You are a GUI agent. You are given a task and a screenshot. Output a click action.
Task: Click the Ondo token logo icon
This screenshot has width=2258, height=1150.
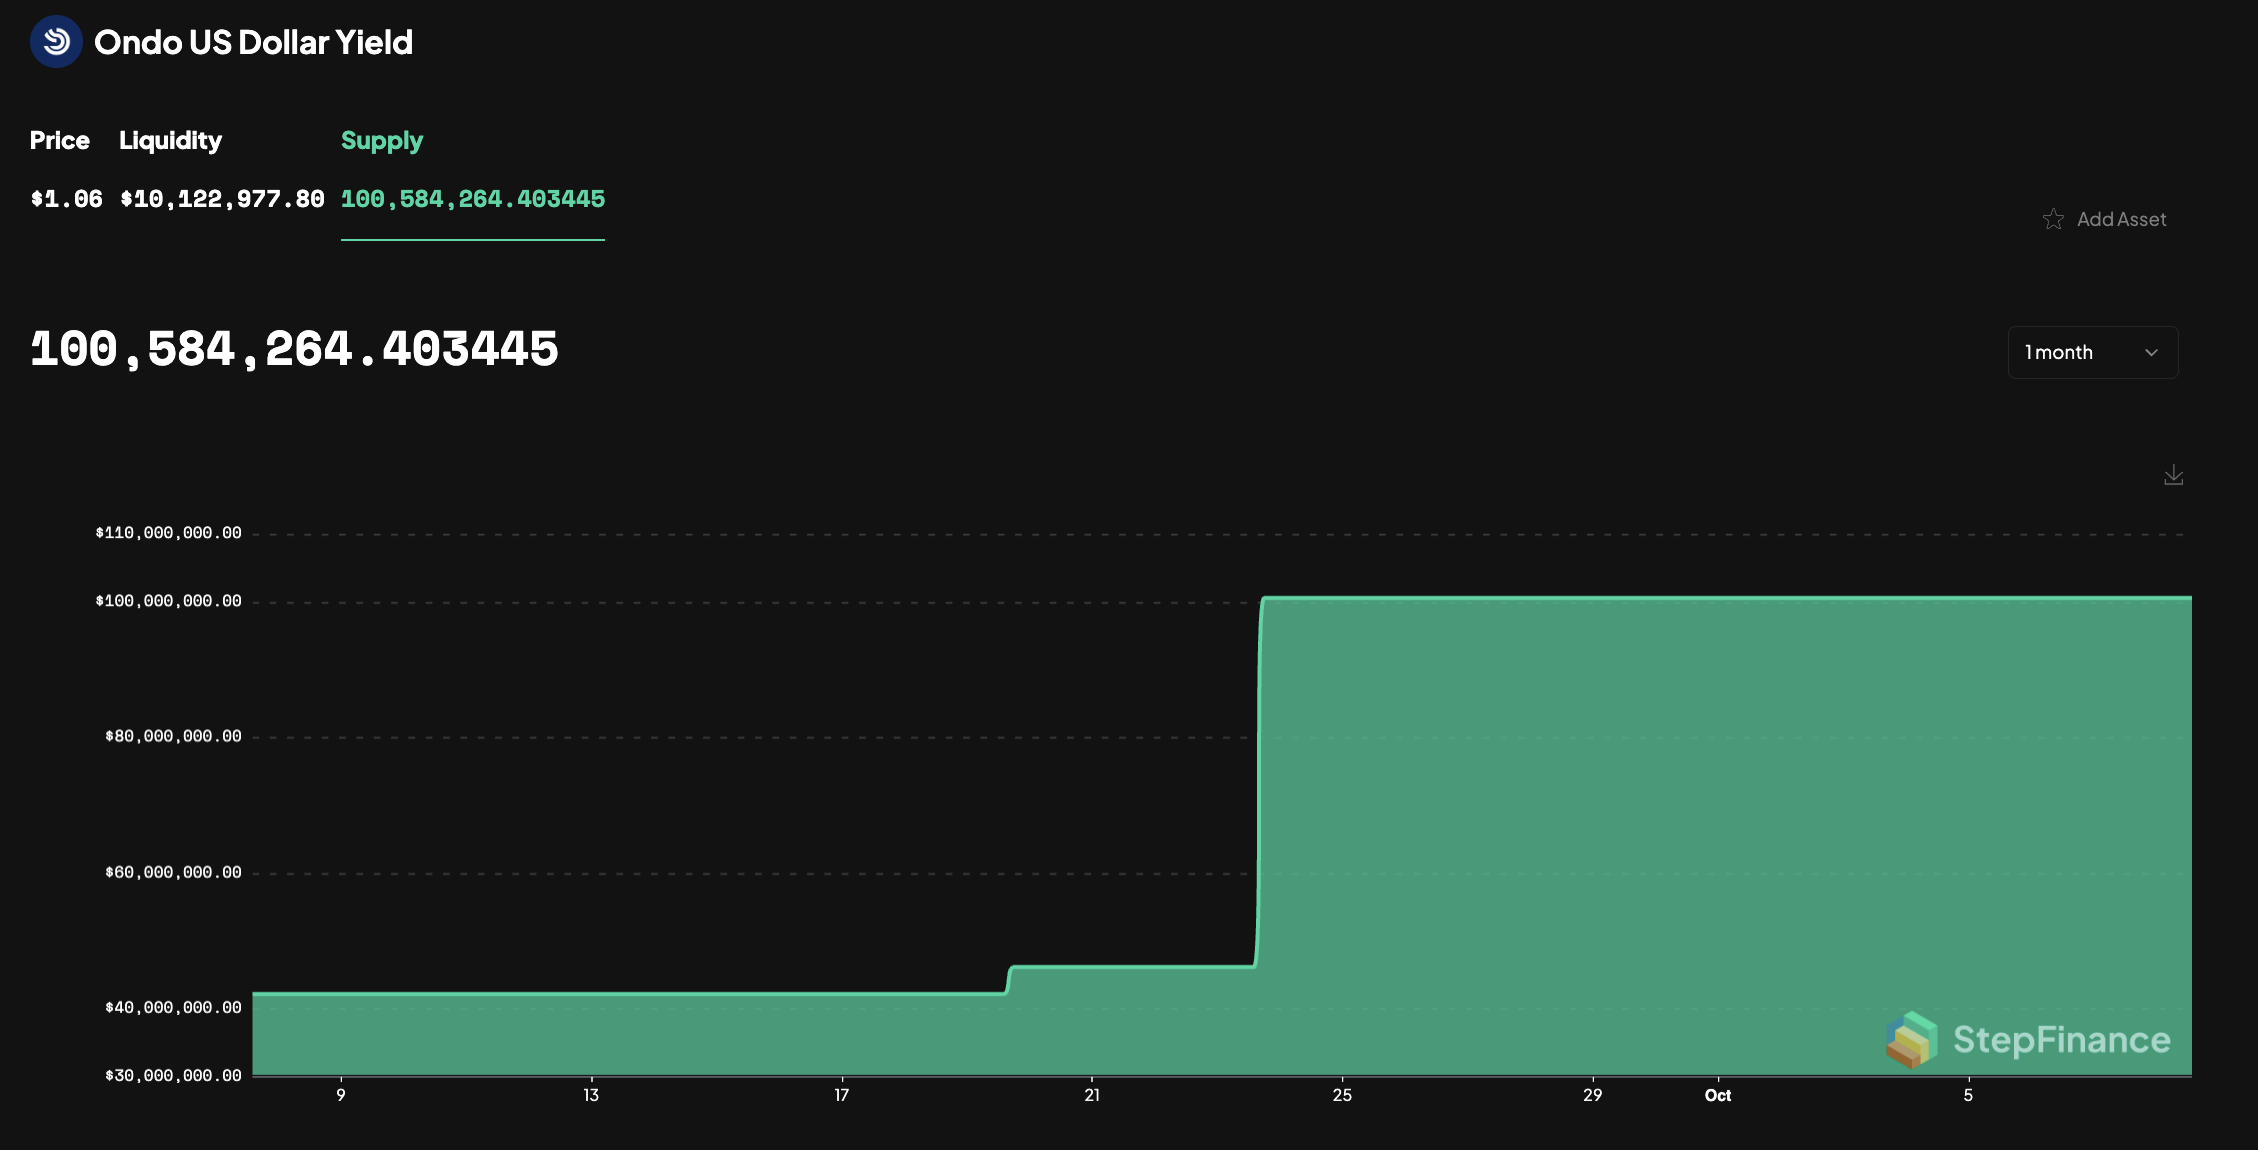pyautogui.click(x=56, y=42)
